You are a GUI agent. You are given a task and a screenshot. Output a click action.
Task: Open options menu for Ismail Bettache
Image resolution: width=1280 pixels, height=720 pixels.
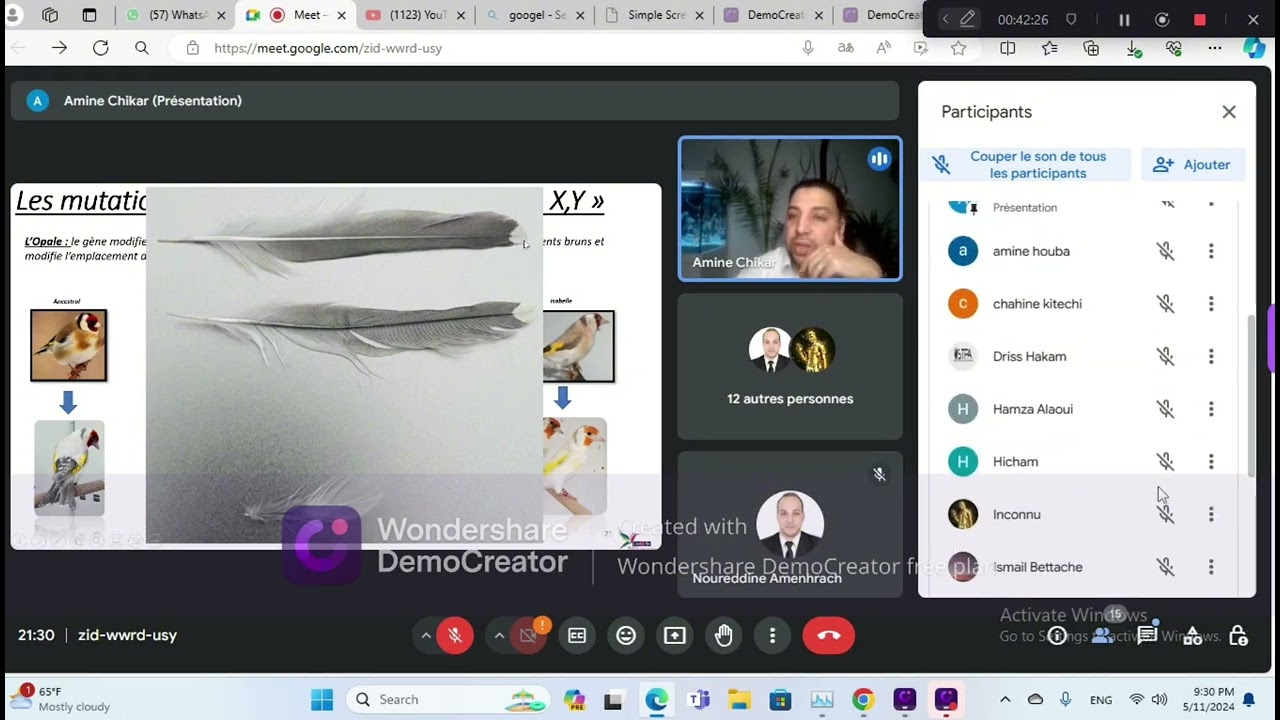tap(1211, 567)
